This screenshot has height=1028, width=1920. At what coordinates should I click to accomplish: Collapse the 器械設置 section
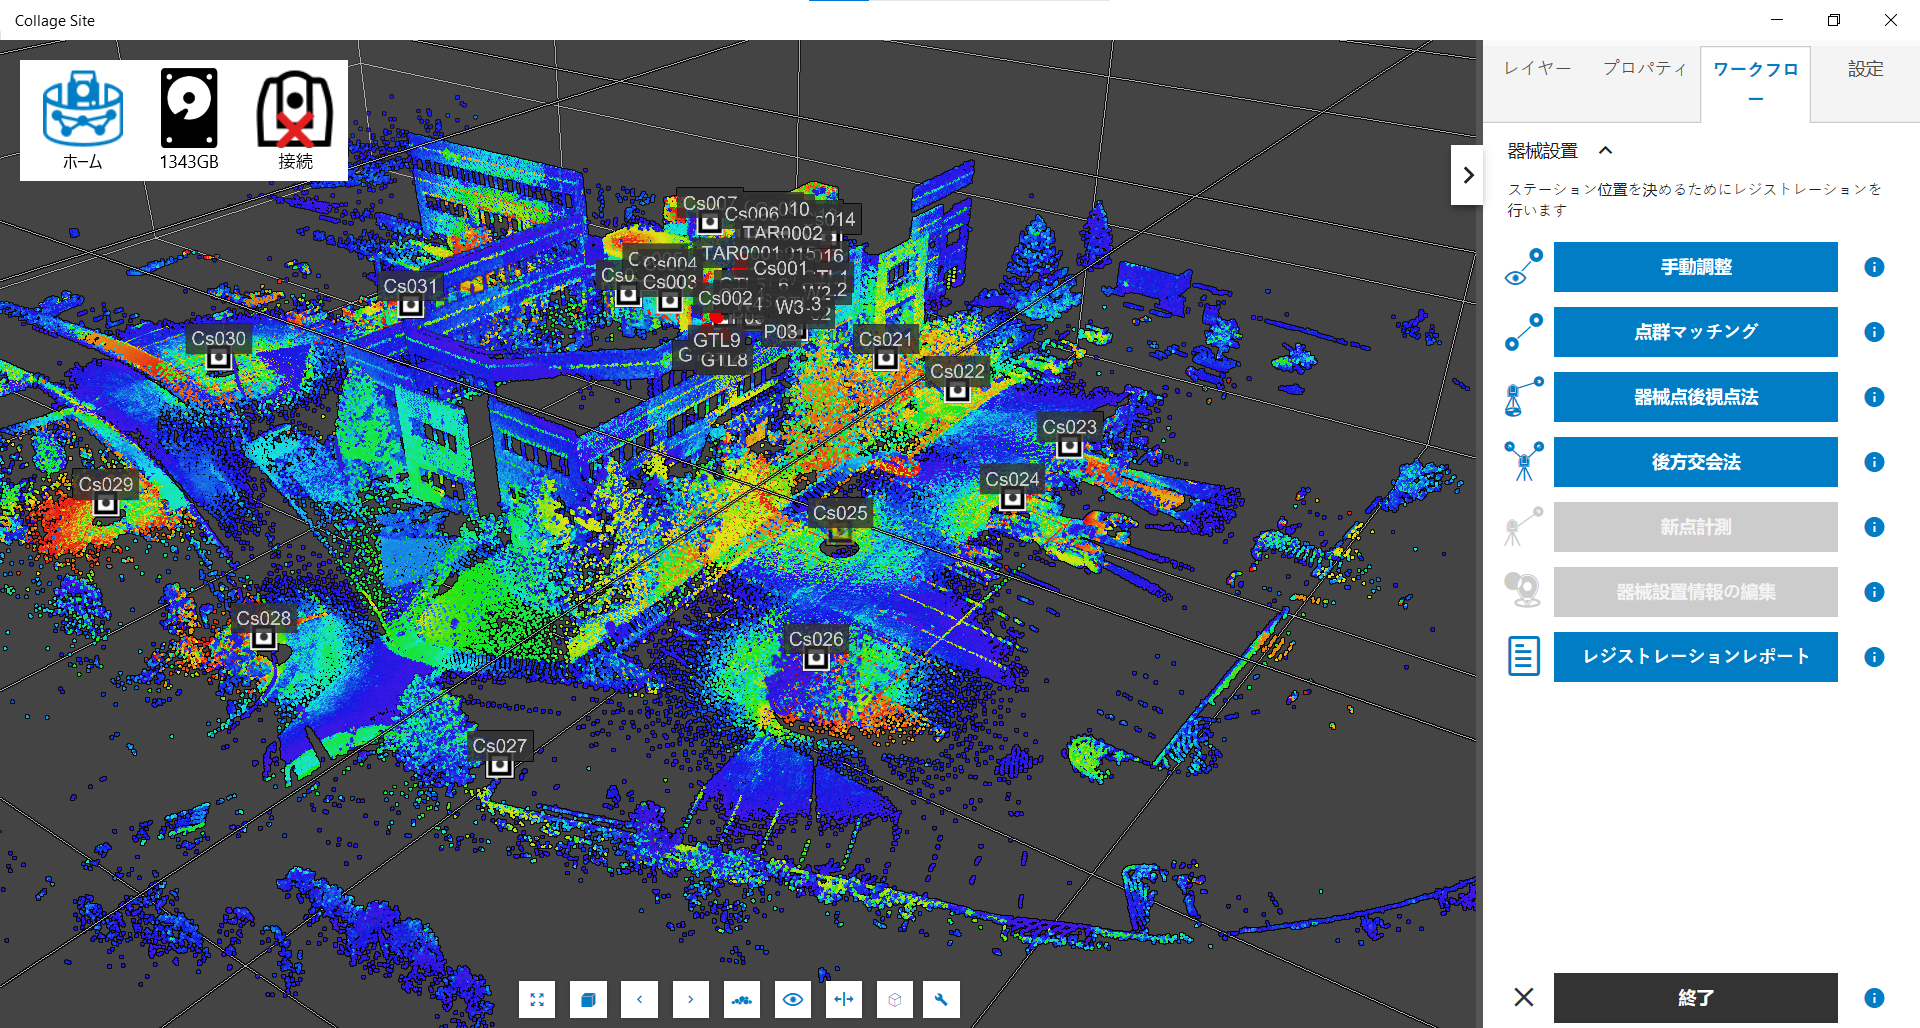coord(1605,151)
